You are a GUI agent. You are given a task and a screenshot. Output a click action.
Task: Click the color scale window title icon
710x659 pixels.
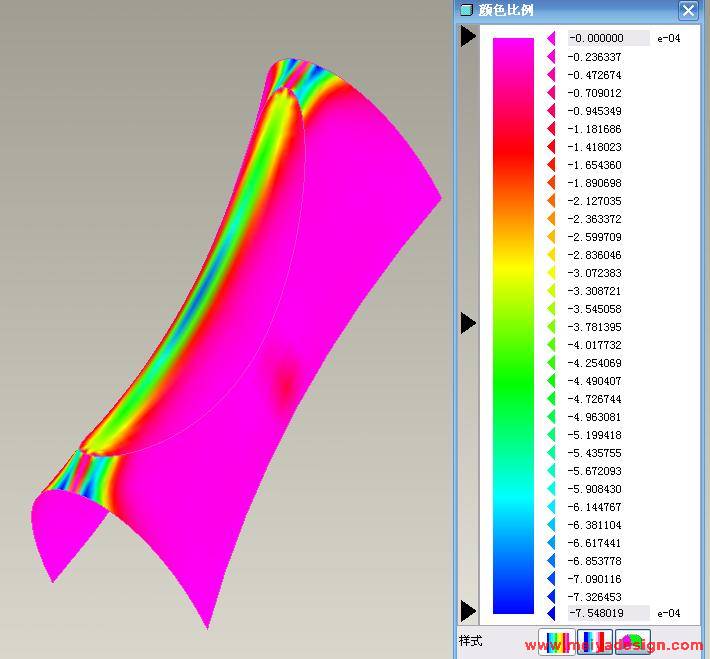[x=466, y=10]
